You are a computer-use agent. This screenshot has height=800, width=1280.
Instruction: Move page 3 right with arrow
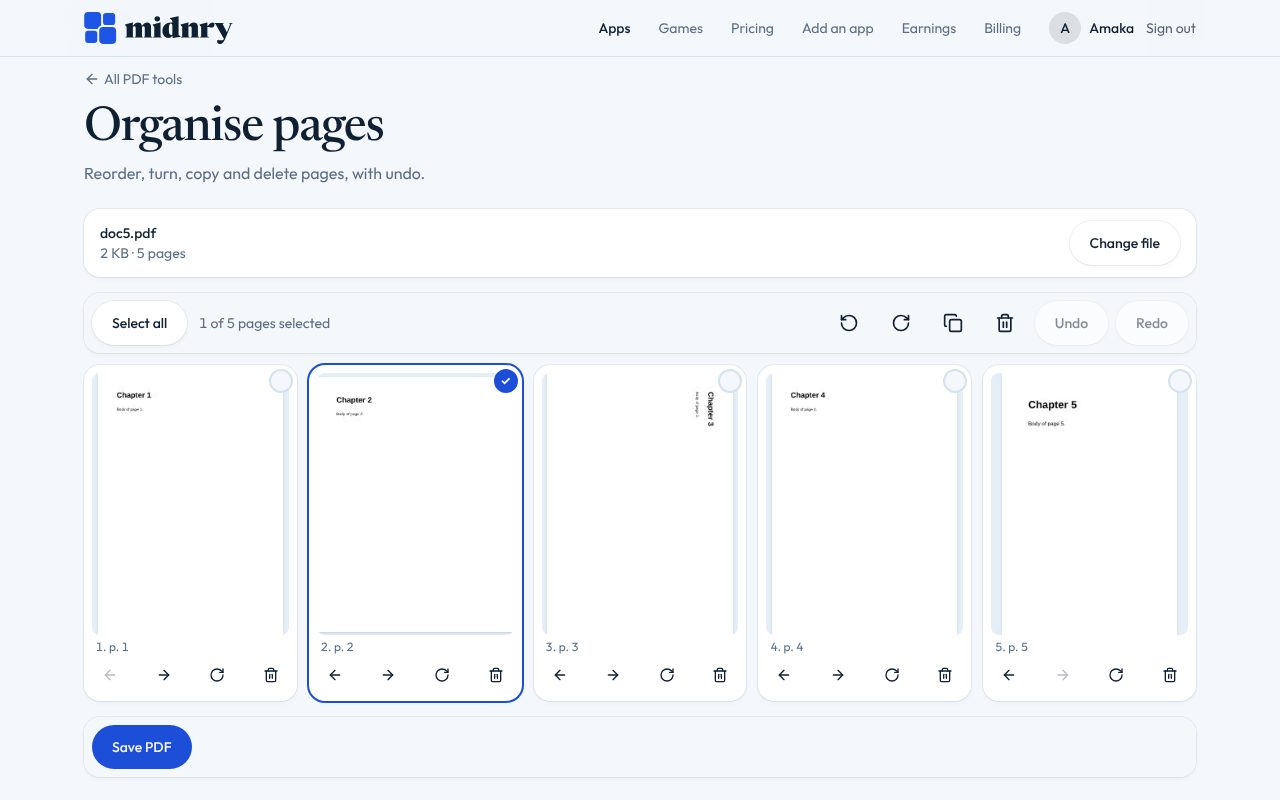click(x=613, y=675)
